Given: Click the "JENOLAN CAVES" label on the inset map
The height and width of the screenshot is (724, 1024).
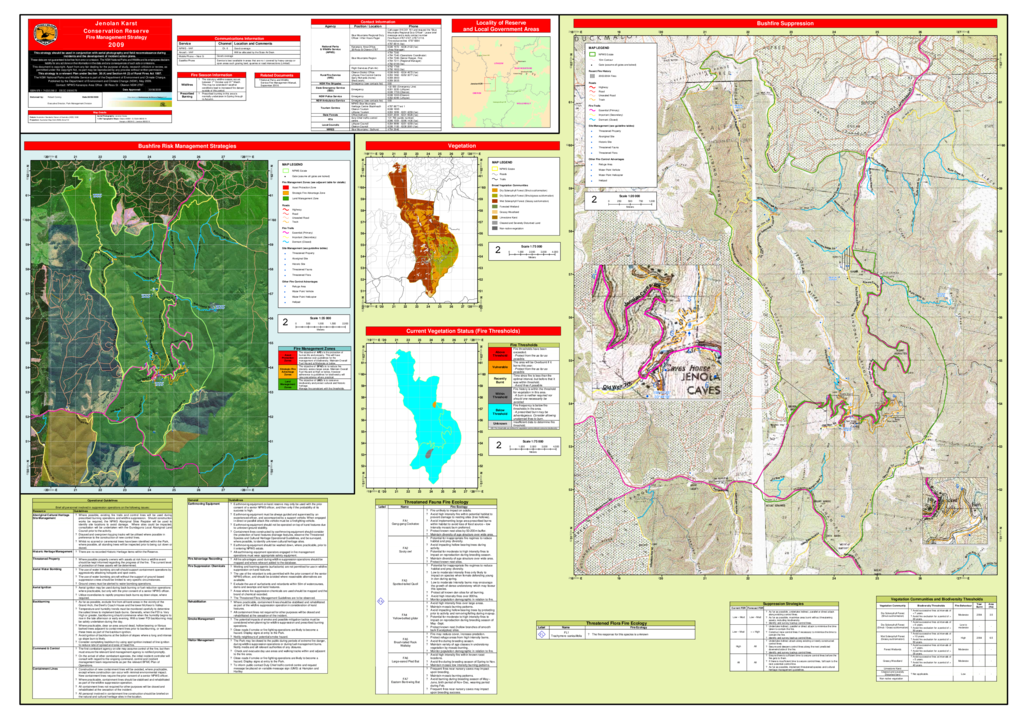Looking at the screenshot, I should click(x=701, y=383).
